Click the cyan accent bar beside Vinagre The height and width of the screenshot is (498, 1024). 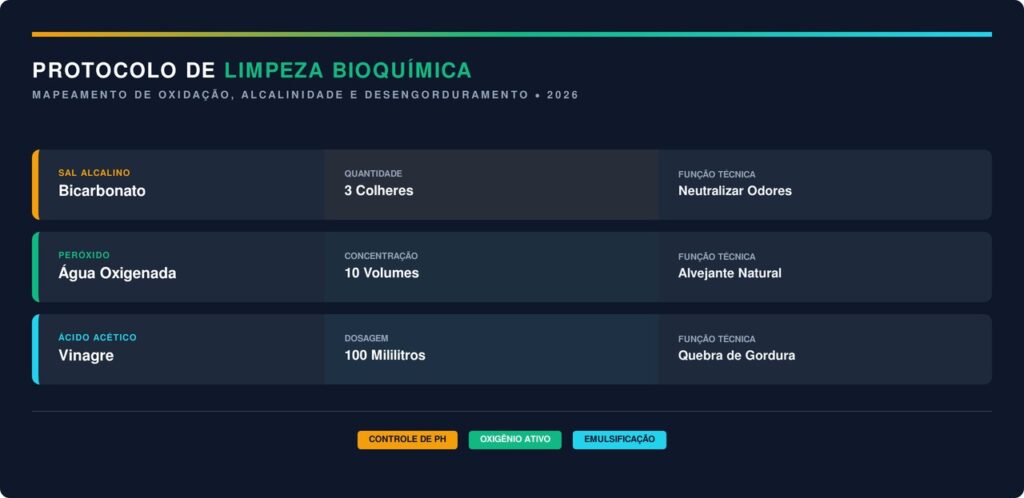tap(35, 349)
